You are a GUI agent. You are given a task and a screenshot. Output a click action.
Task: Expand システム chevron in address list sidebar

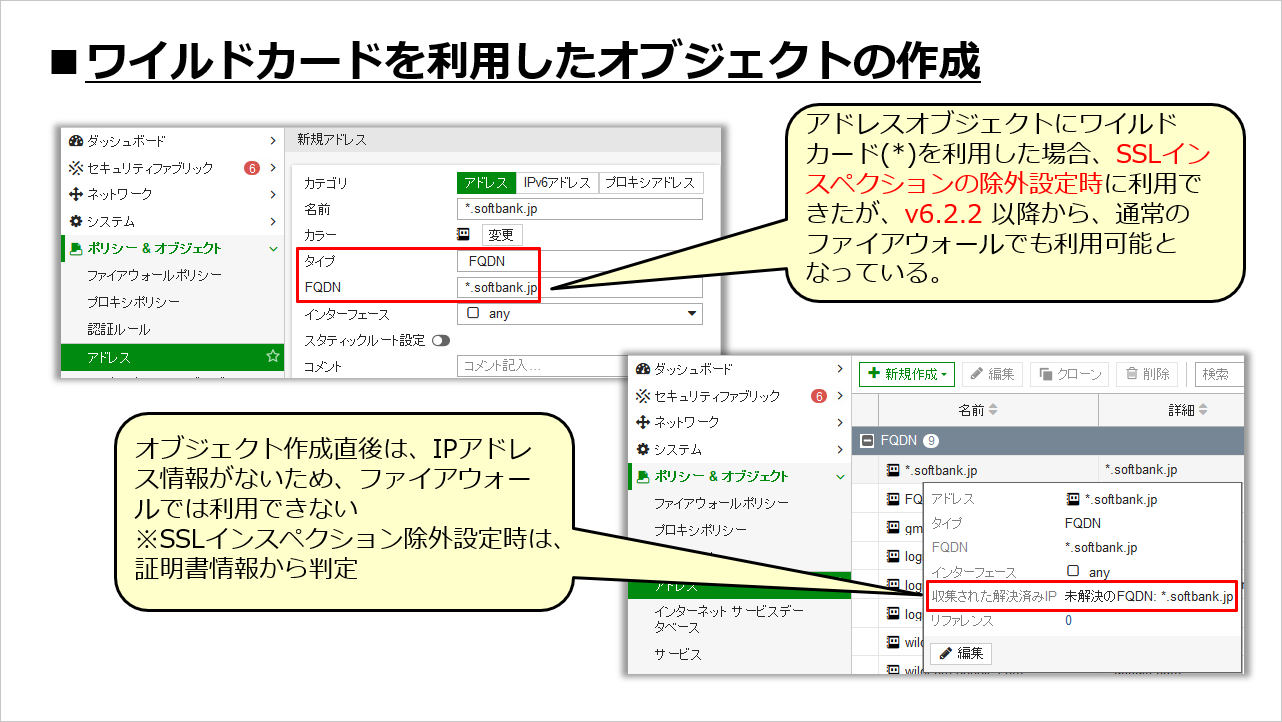[x=840, y=449]
